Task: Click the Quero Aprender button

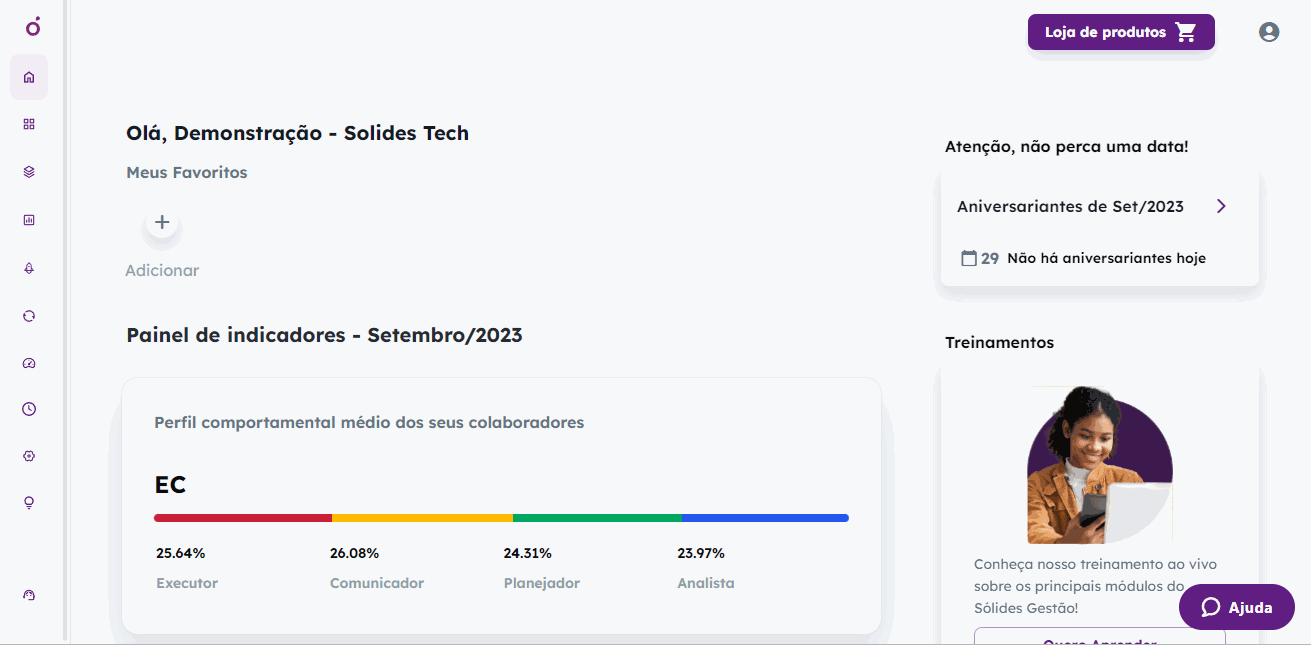Action: (1100, 637)
